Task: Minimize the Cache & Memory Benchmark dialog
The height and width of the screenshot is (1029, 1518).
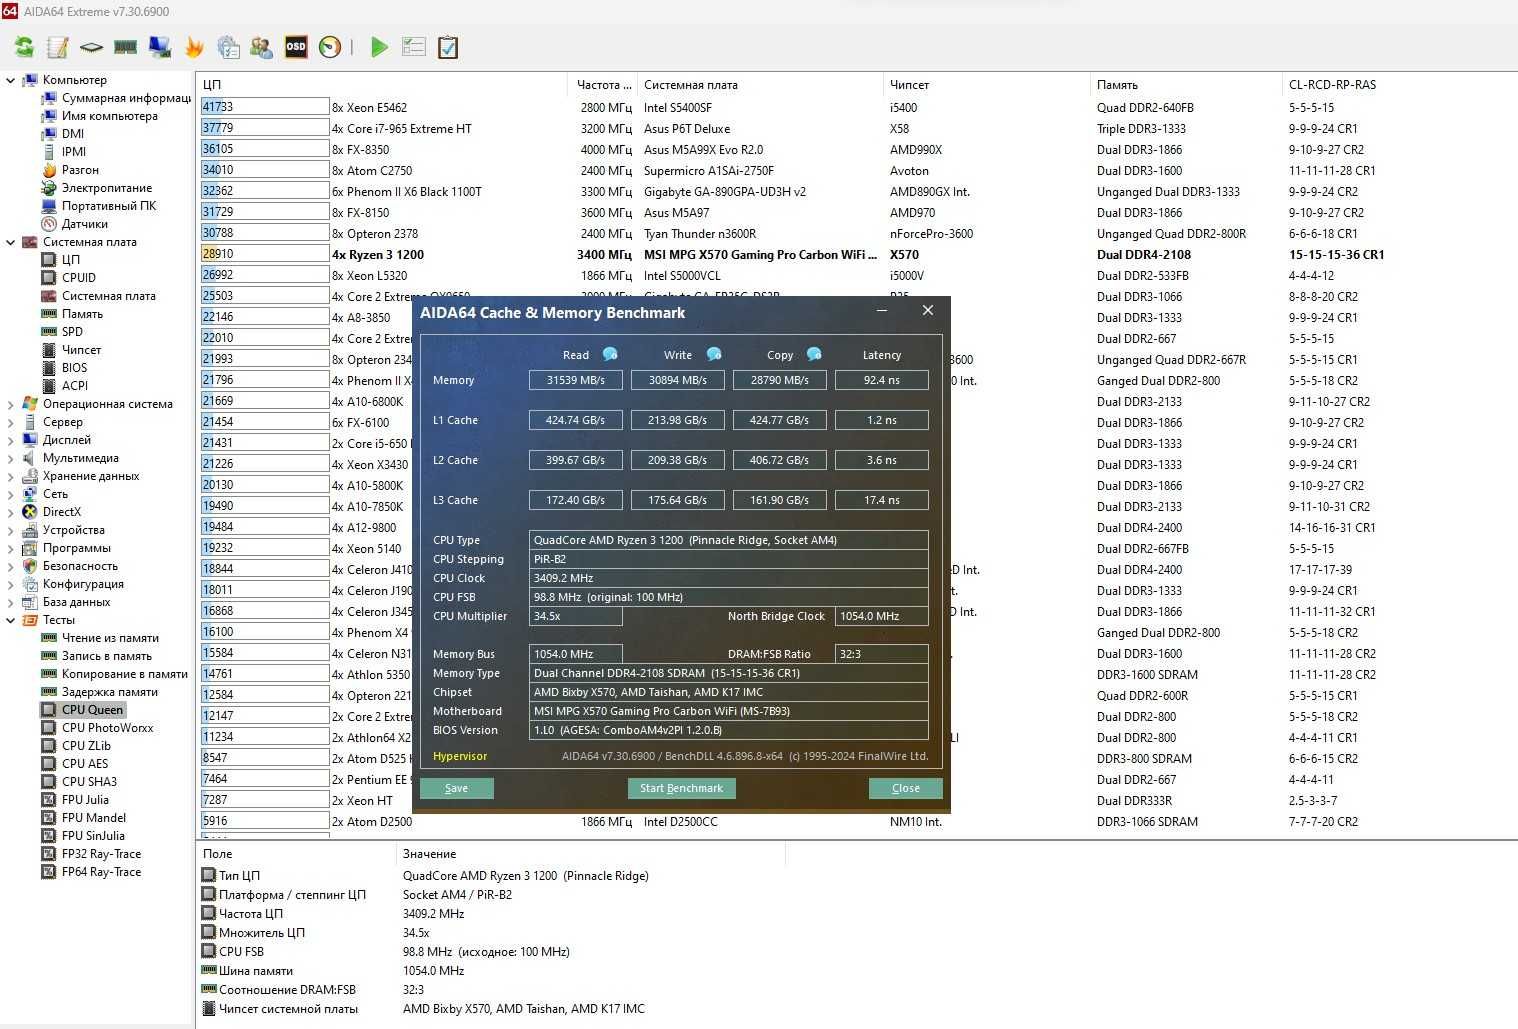Action: 882,311
